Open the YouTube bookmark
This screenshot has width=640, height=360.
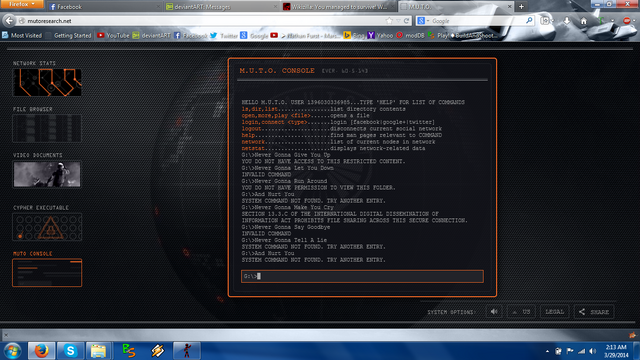pos(113,36)
